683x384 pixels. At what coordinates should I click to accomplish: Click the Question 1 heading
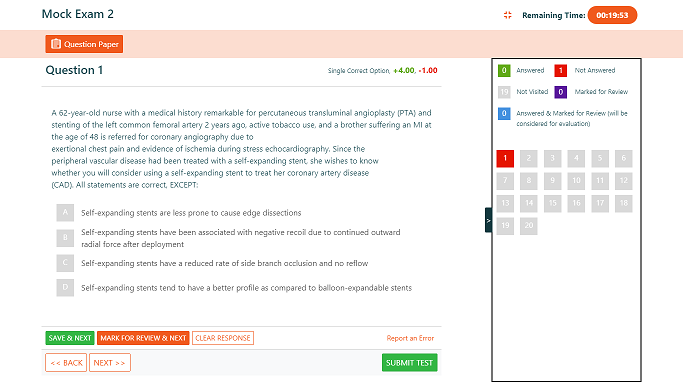[x=74, y=70]
